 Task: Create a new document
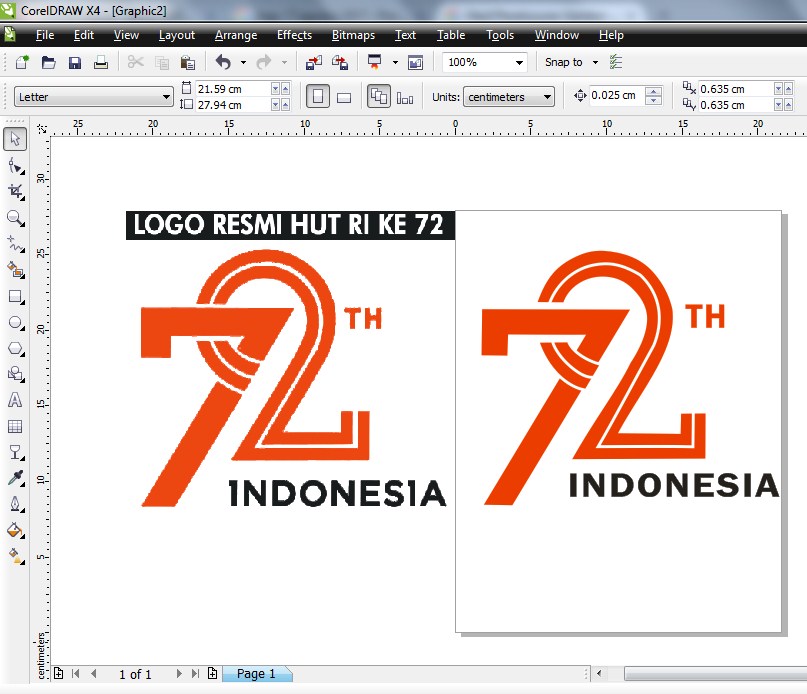click(22, 62)
